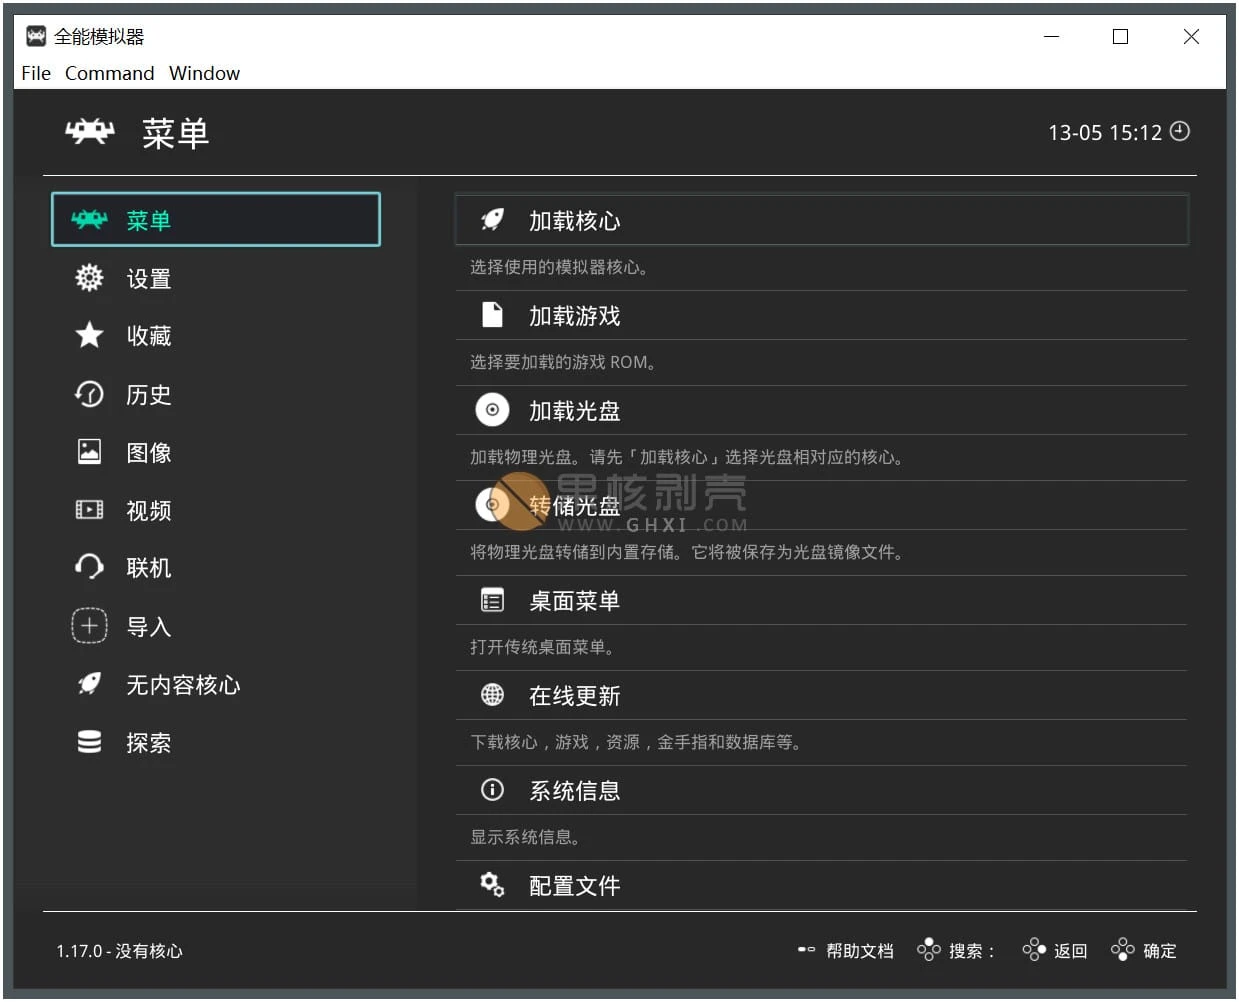
Task: Minimize the 全能模拟器 window
Action: point(1052,37)
